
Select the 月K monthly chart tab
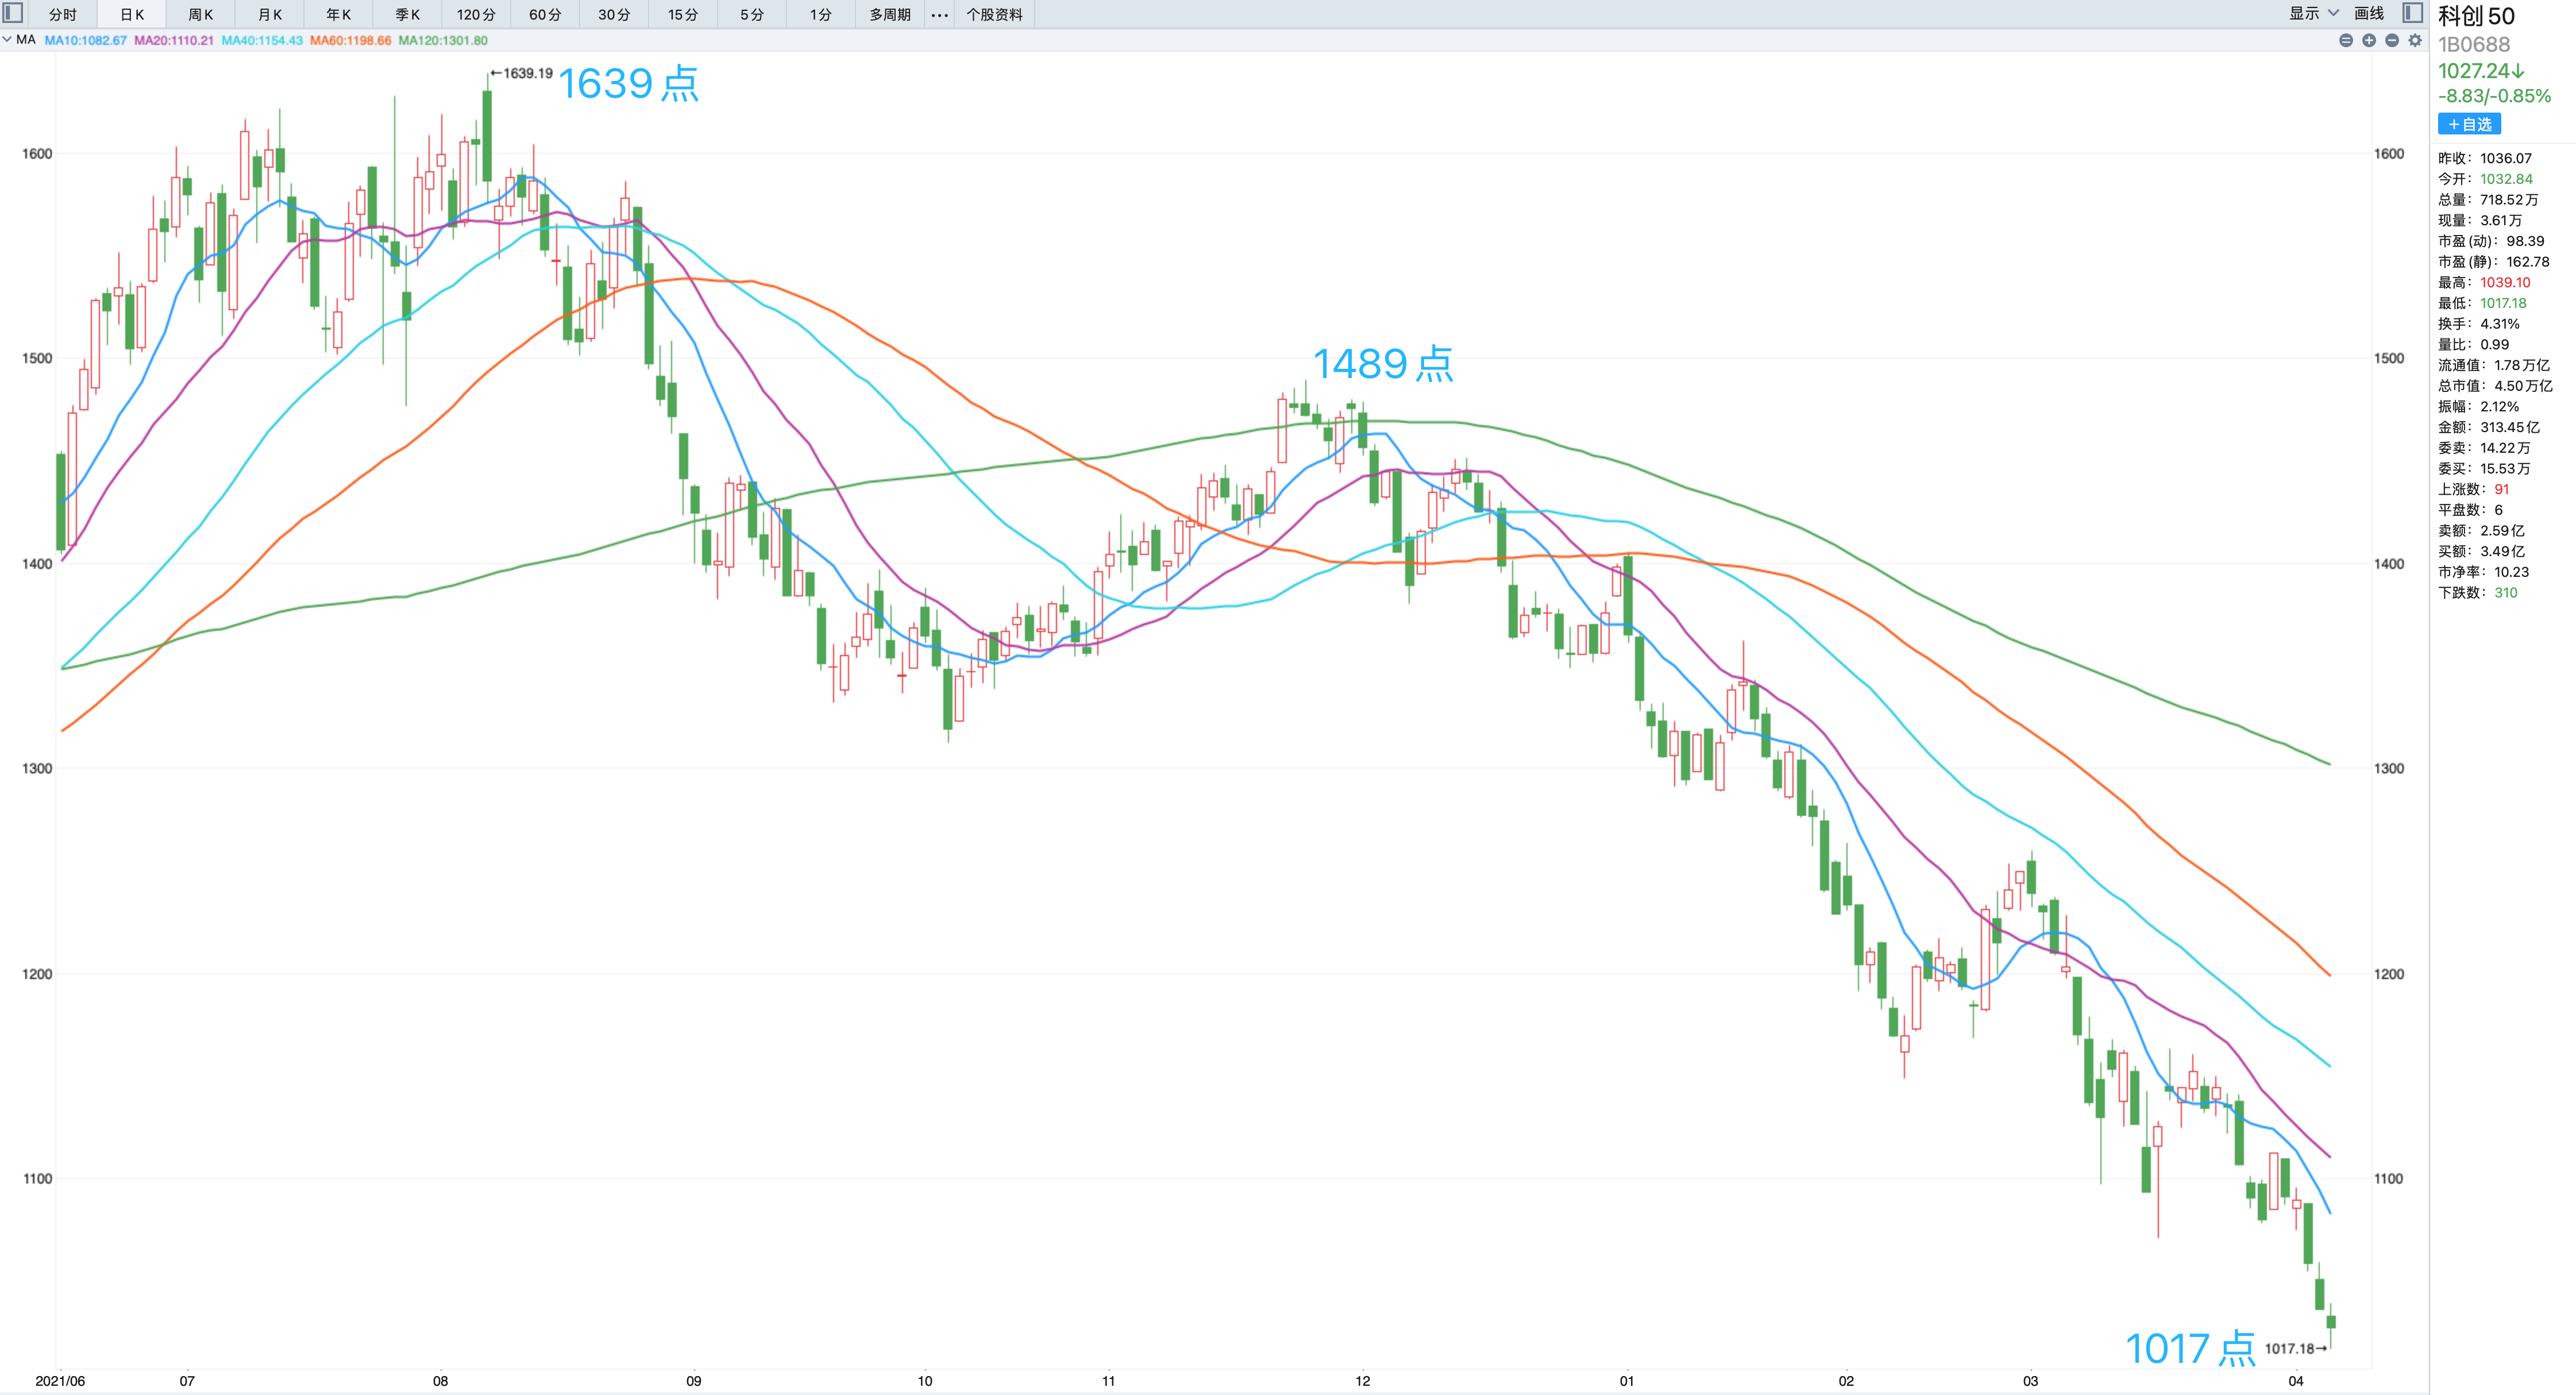click(x=270, y=14)
